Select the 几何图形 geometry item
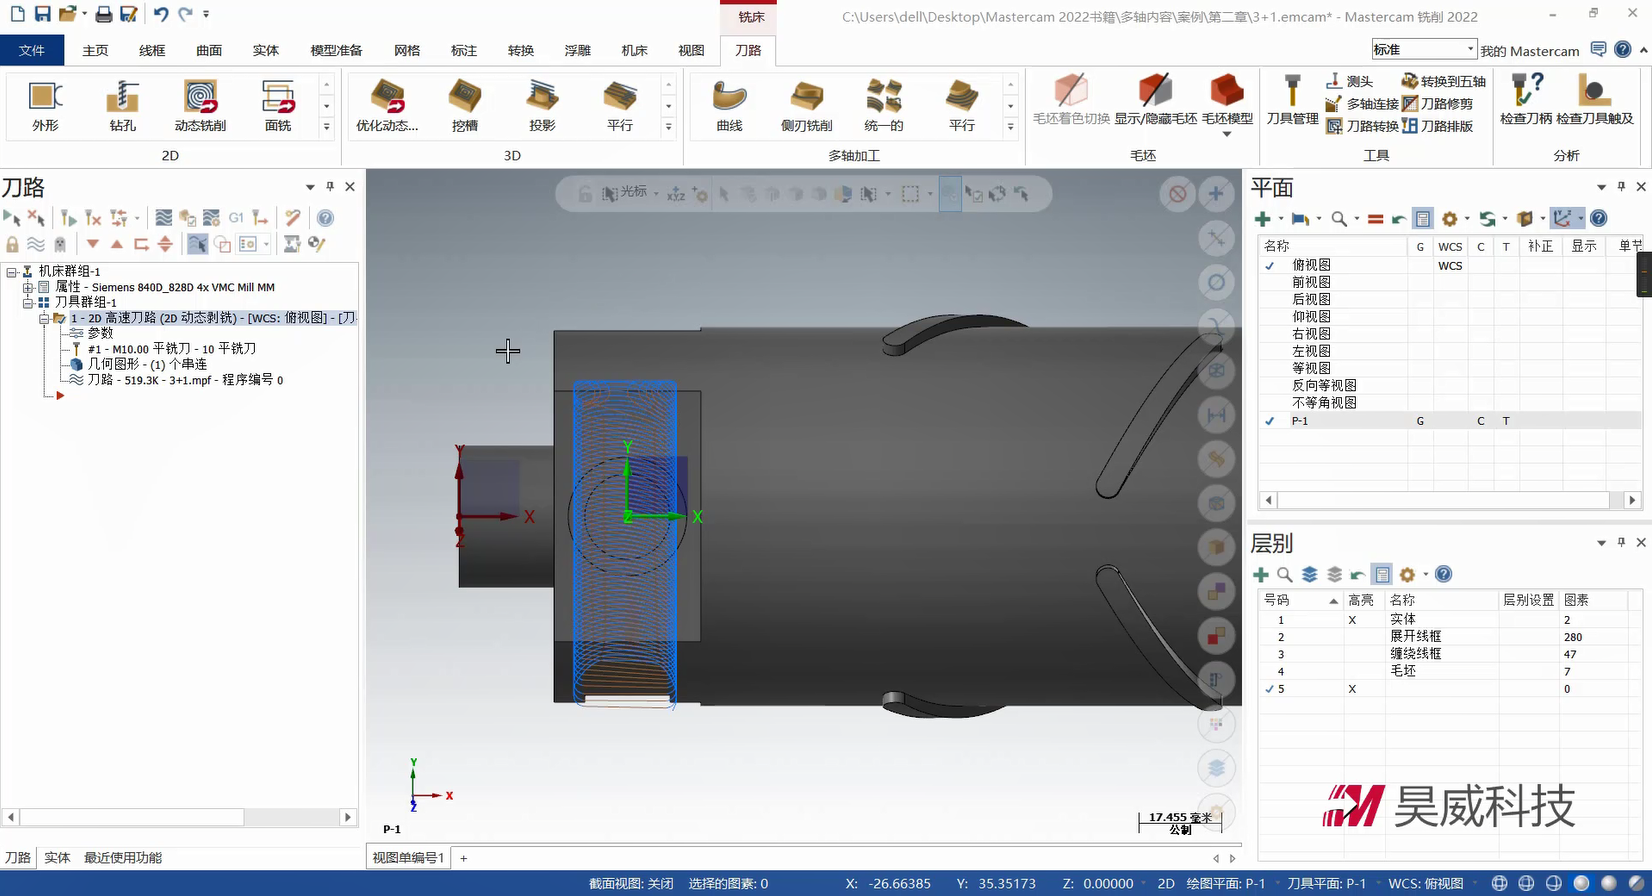 (148, 364)
